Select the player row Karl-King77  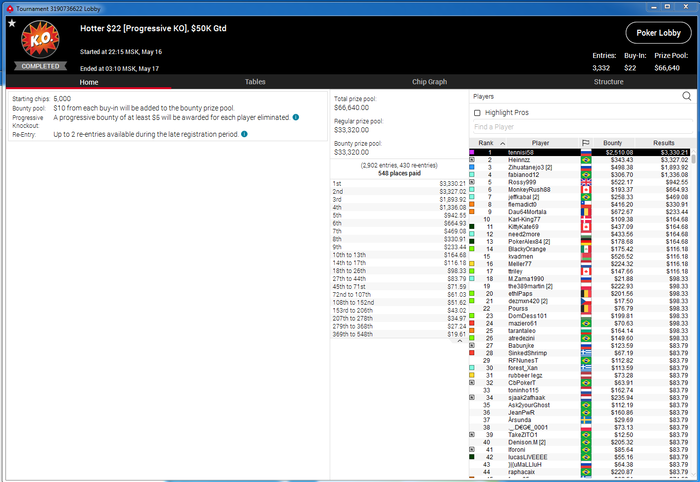coord(579,219)
